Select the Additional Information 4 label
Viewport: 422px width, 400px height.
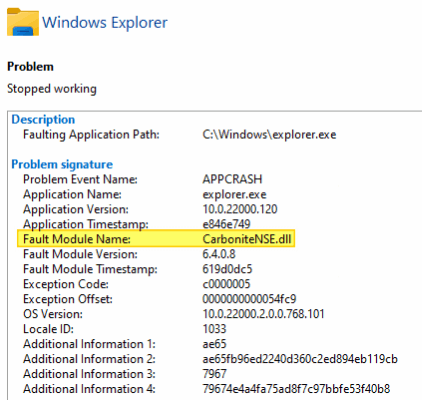point(89,389)
